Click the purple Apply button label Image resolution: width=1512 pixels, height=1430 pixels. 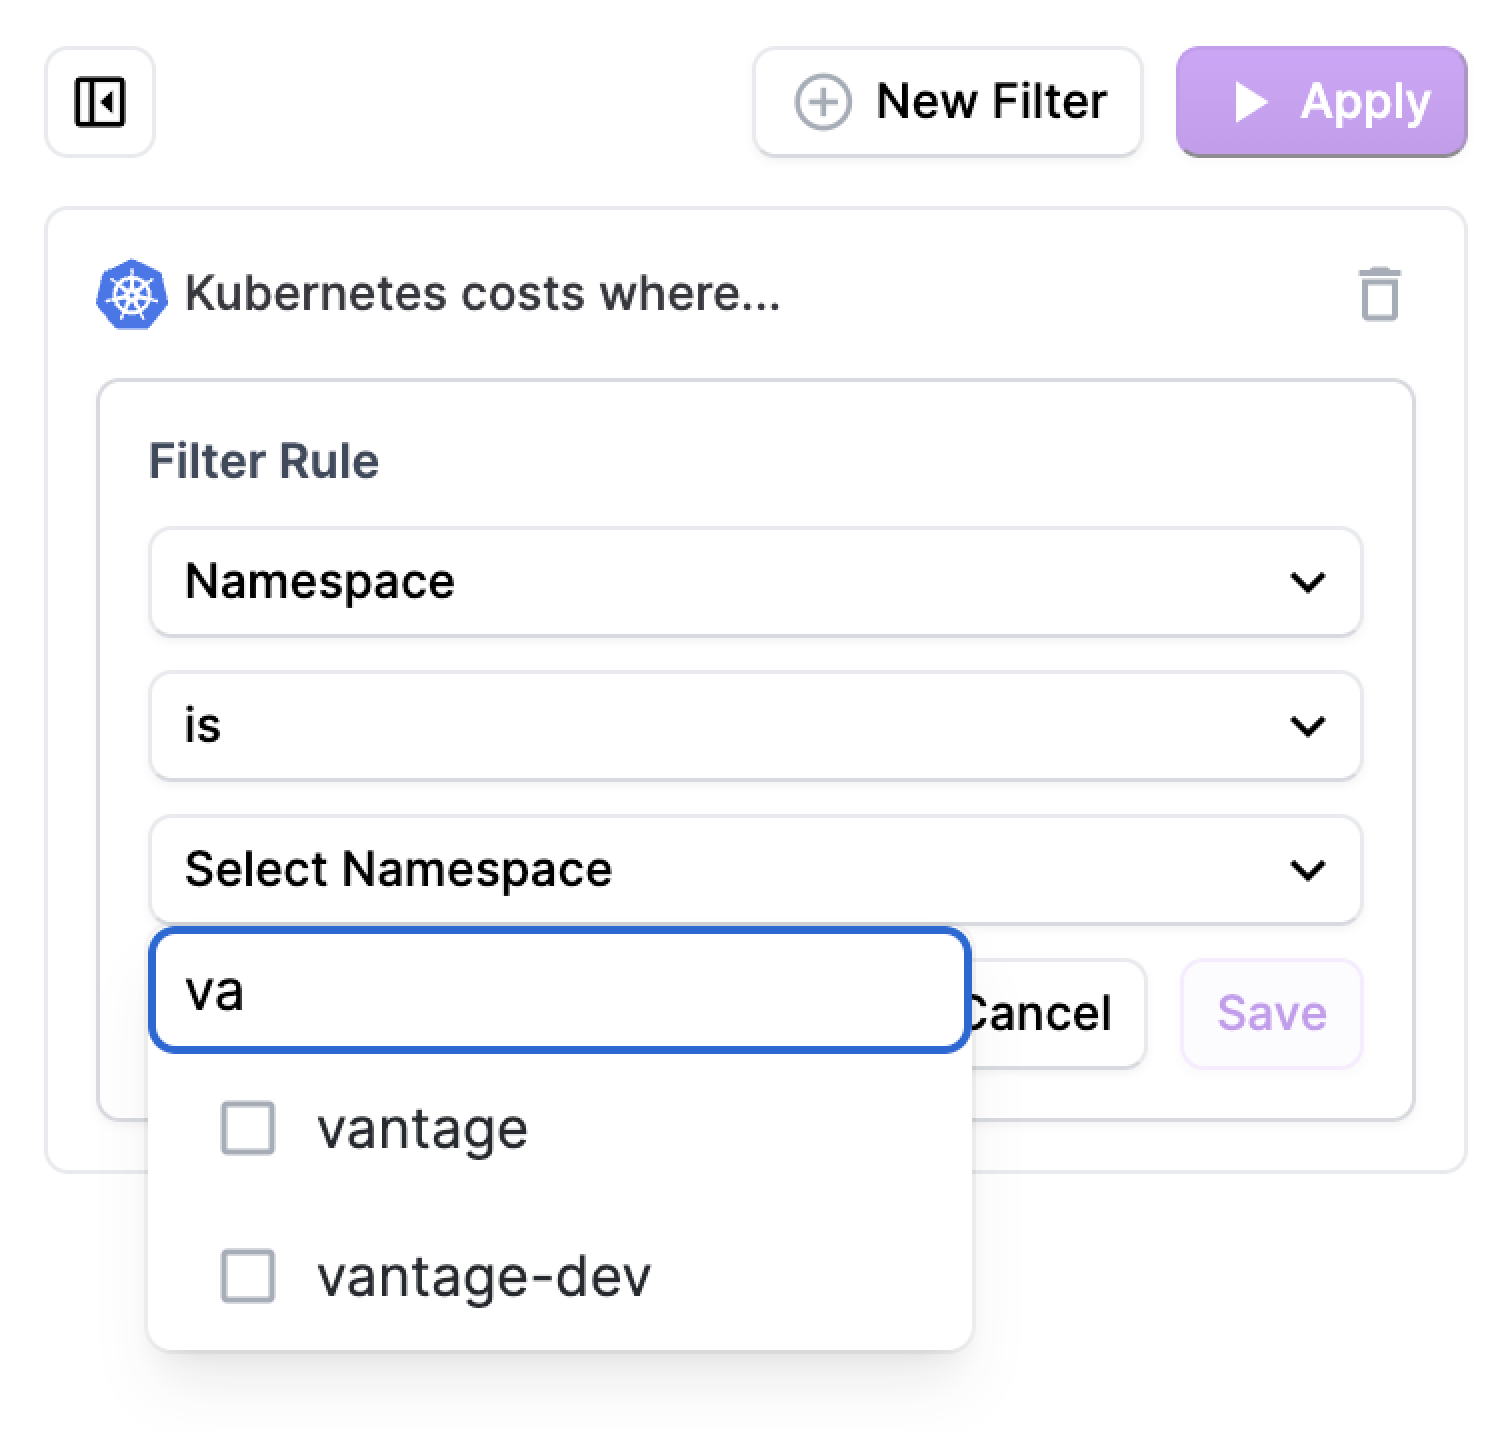(x=1365, y=102)
